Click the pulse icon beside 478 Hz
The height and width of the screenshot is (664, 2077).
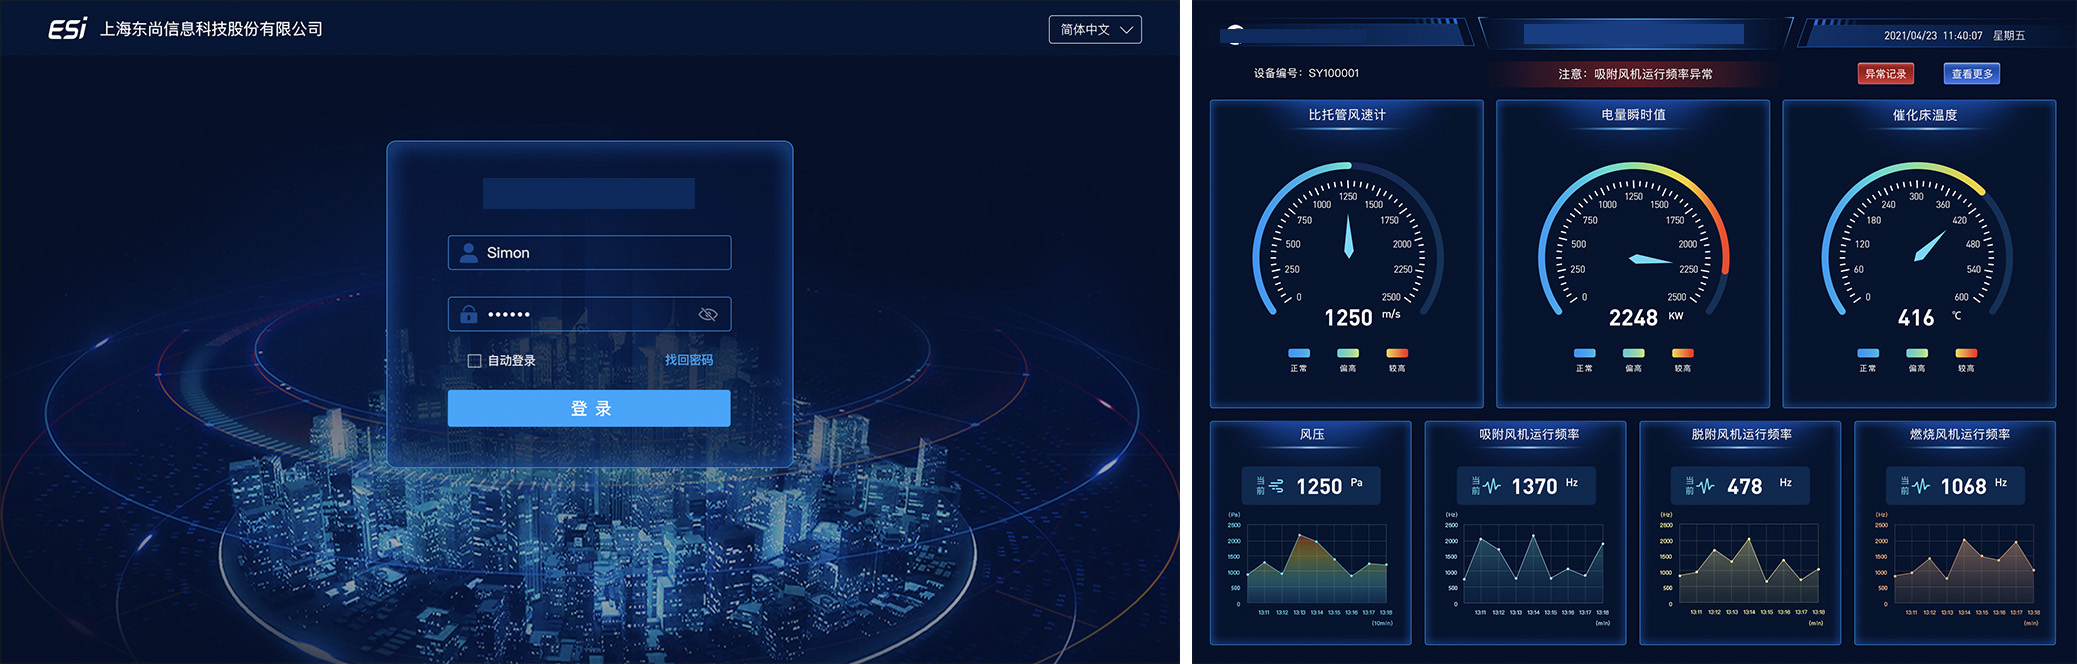1706,487
